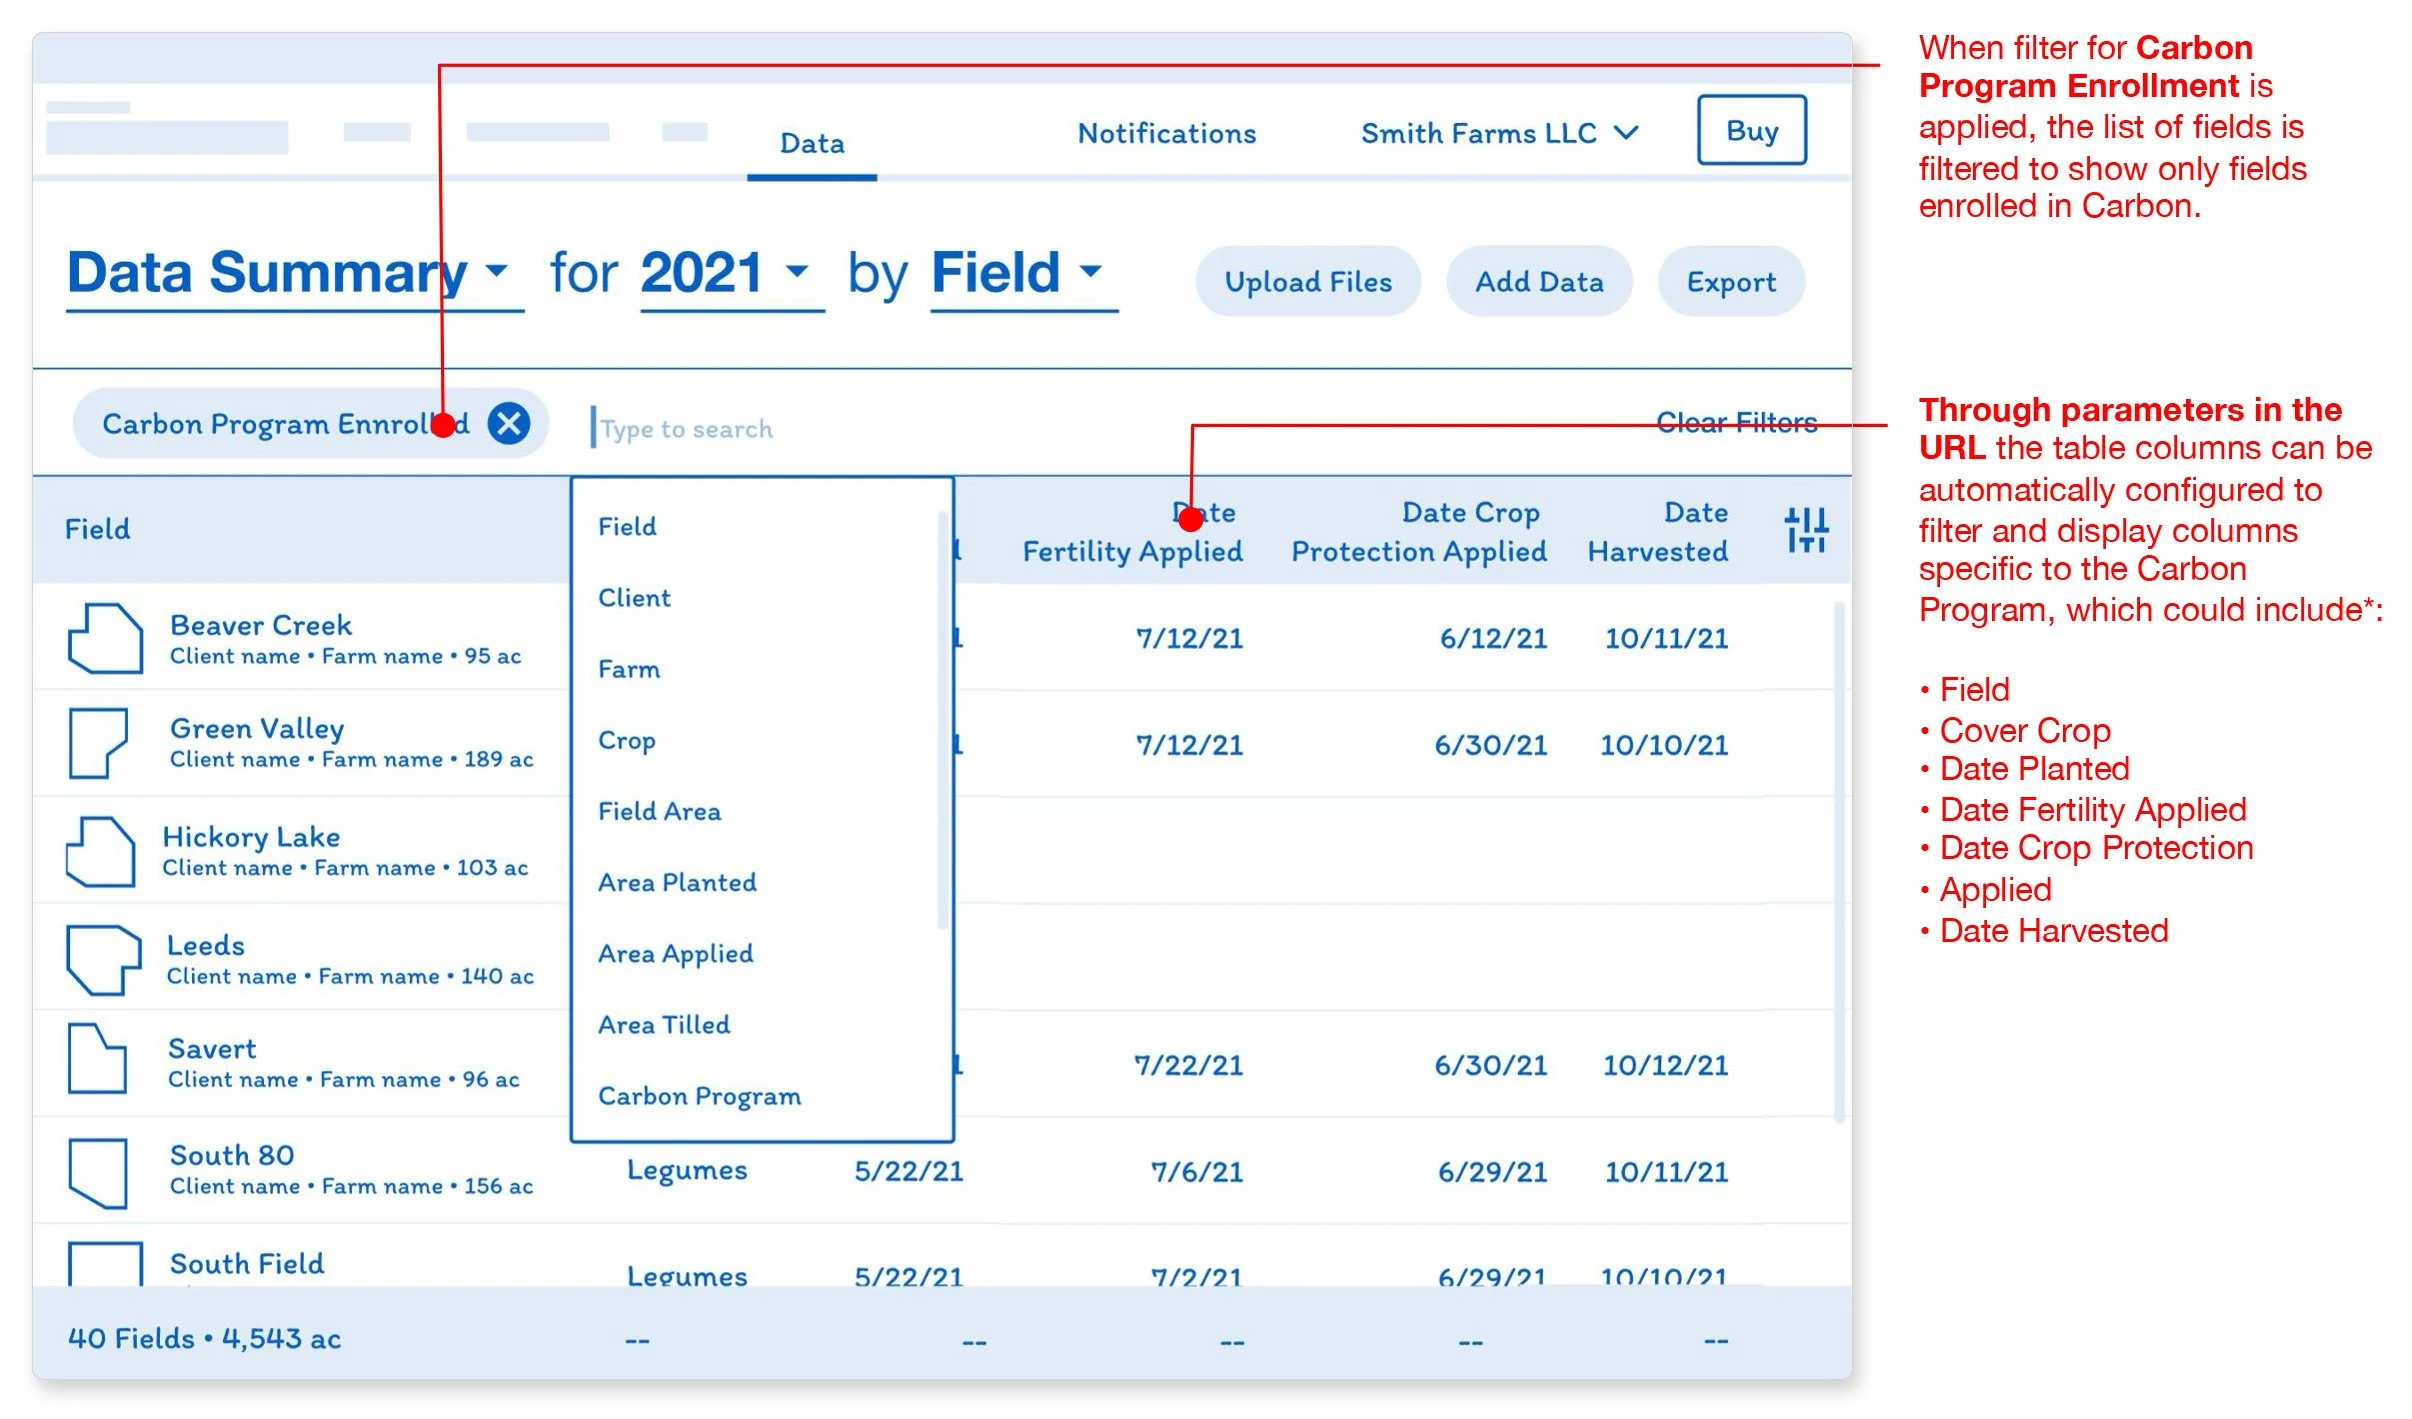The width and height of the screenshot is (2412, 1419).
Task: Open the Notifications tab
Action: coord(1166,133)
